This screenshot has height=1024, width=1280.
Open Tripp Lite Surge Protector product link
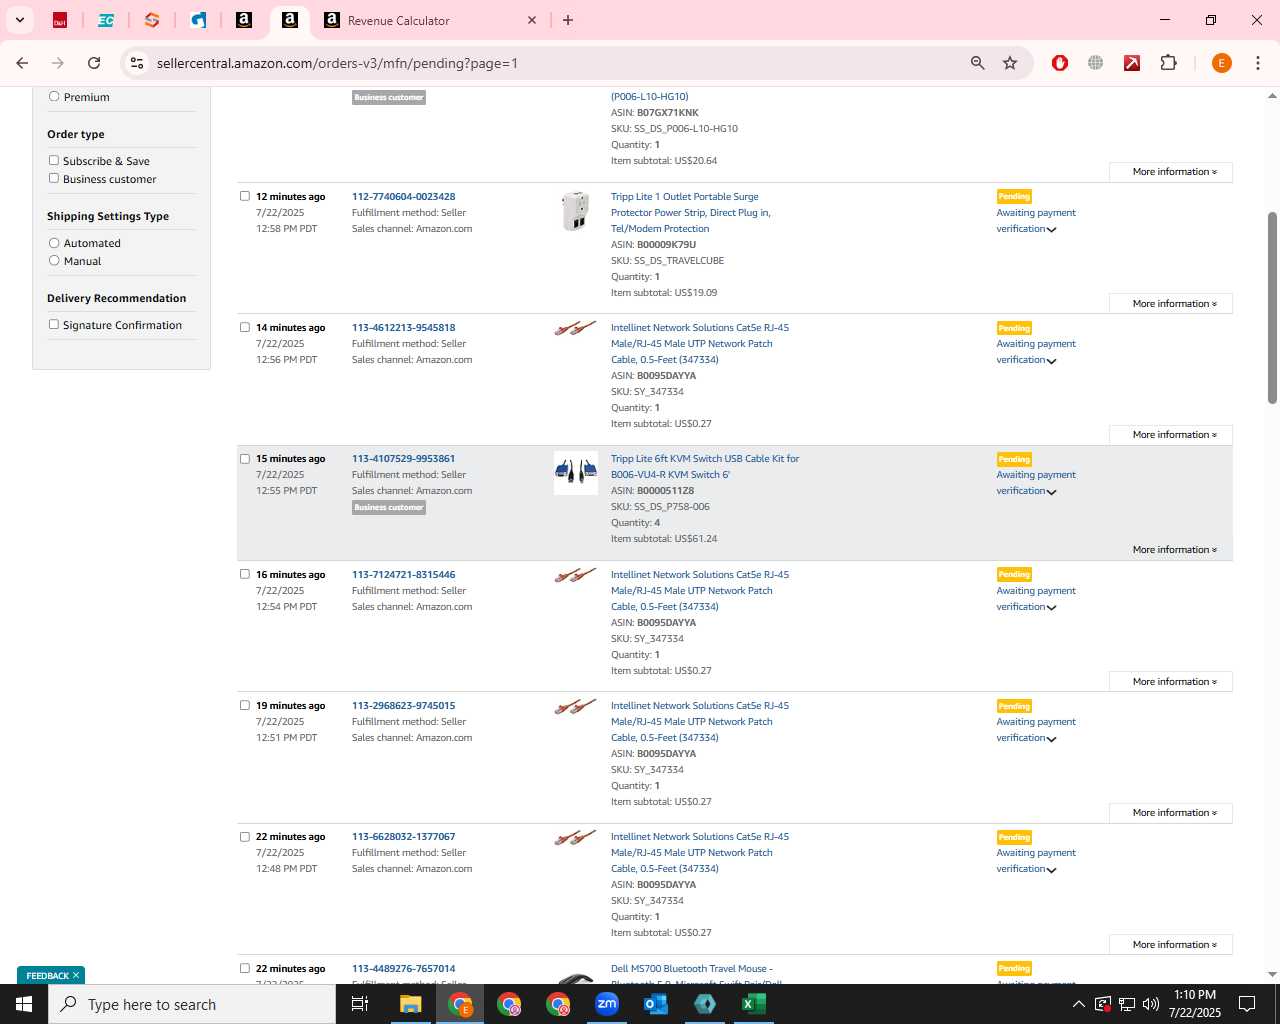691,213
